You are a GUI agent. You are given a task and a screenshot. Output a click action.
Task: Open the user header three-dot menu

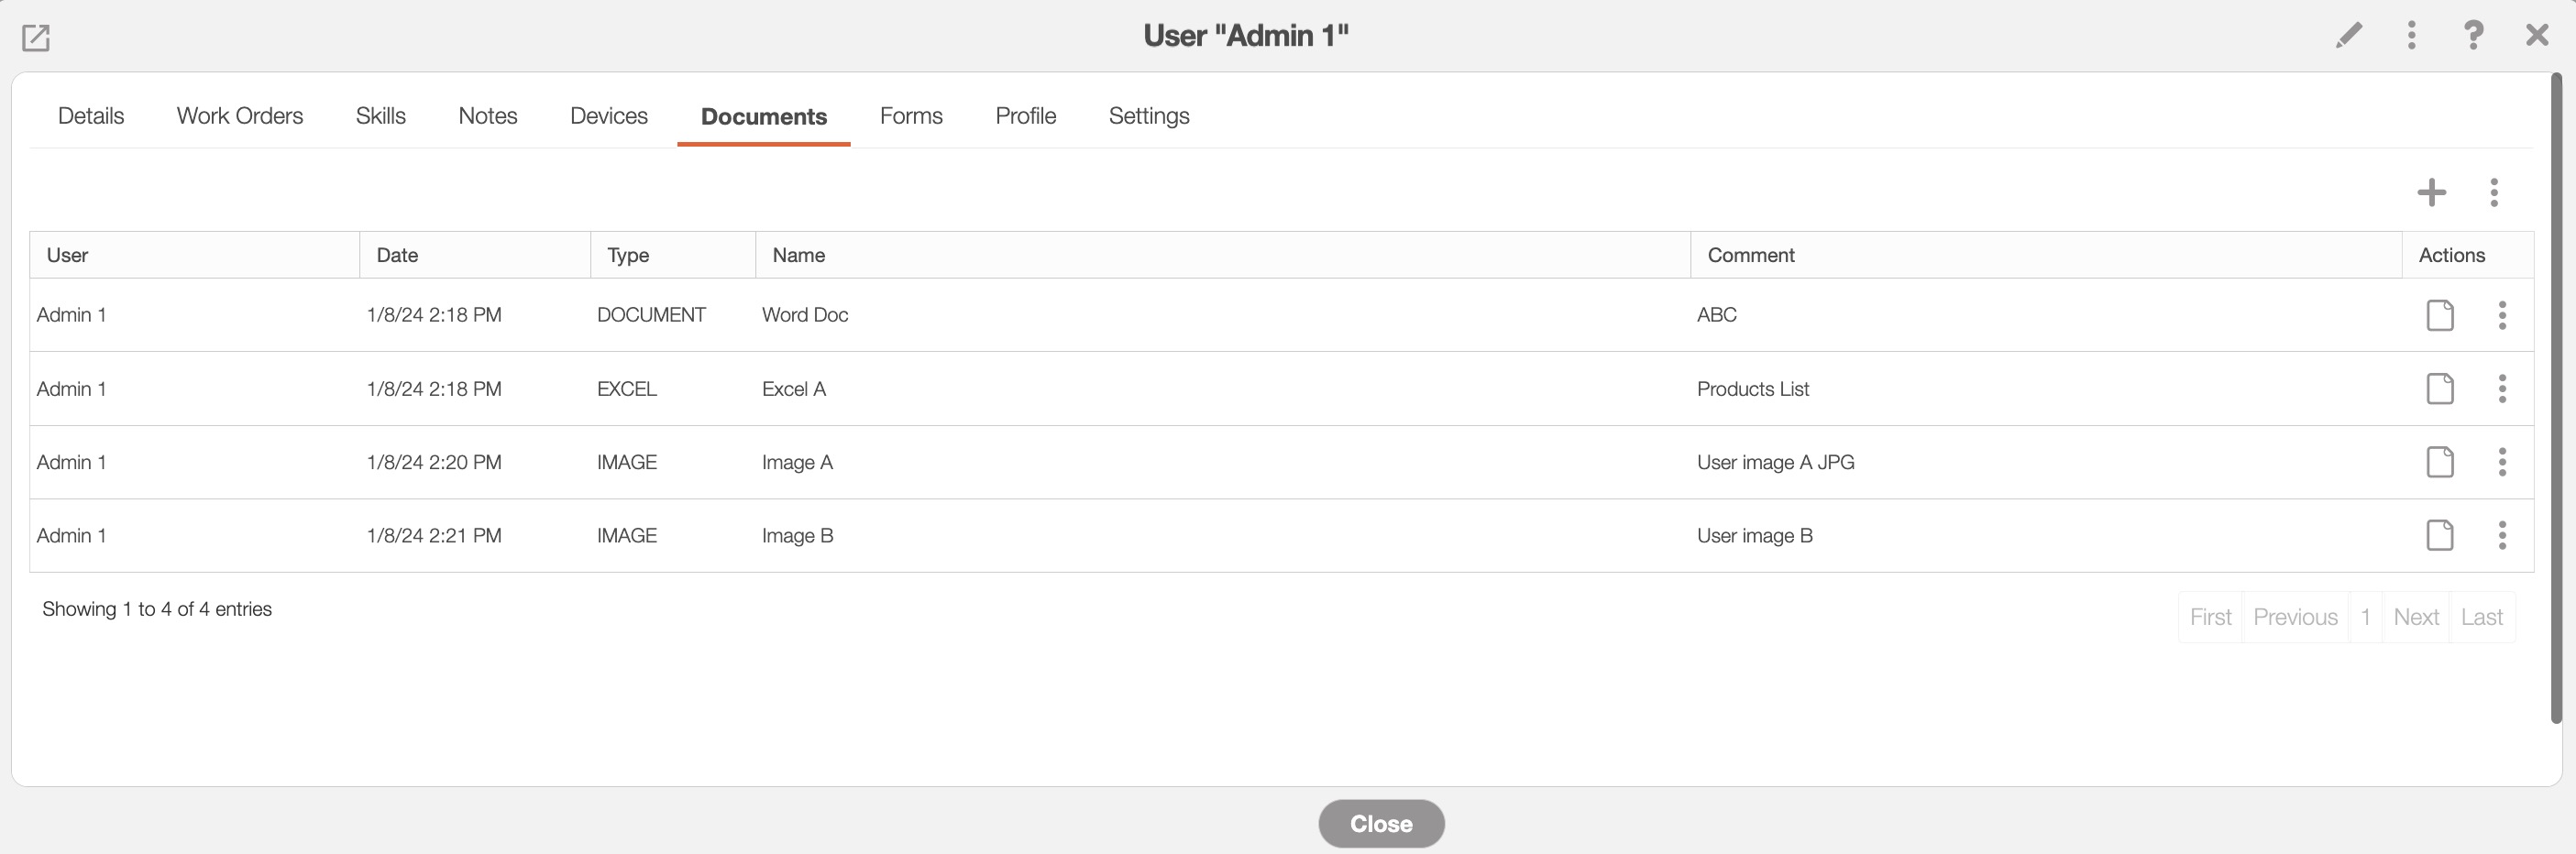click(x=2411, y=36)
